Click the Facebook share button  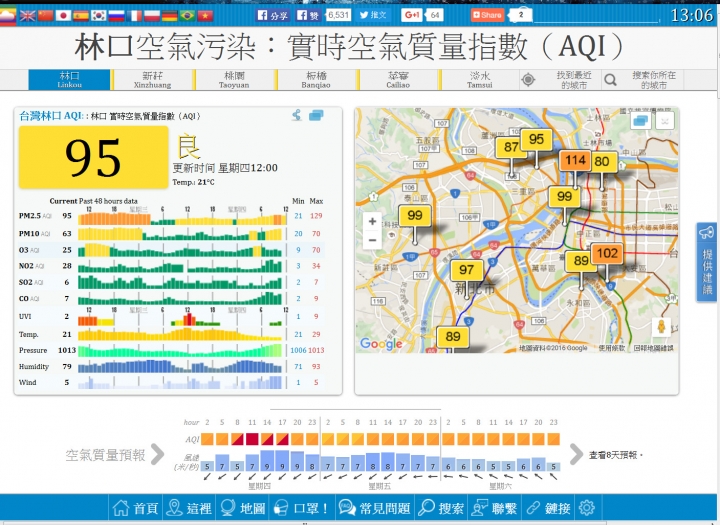(272, 15)
